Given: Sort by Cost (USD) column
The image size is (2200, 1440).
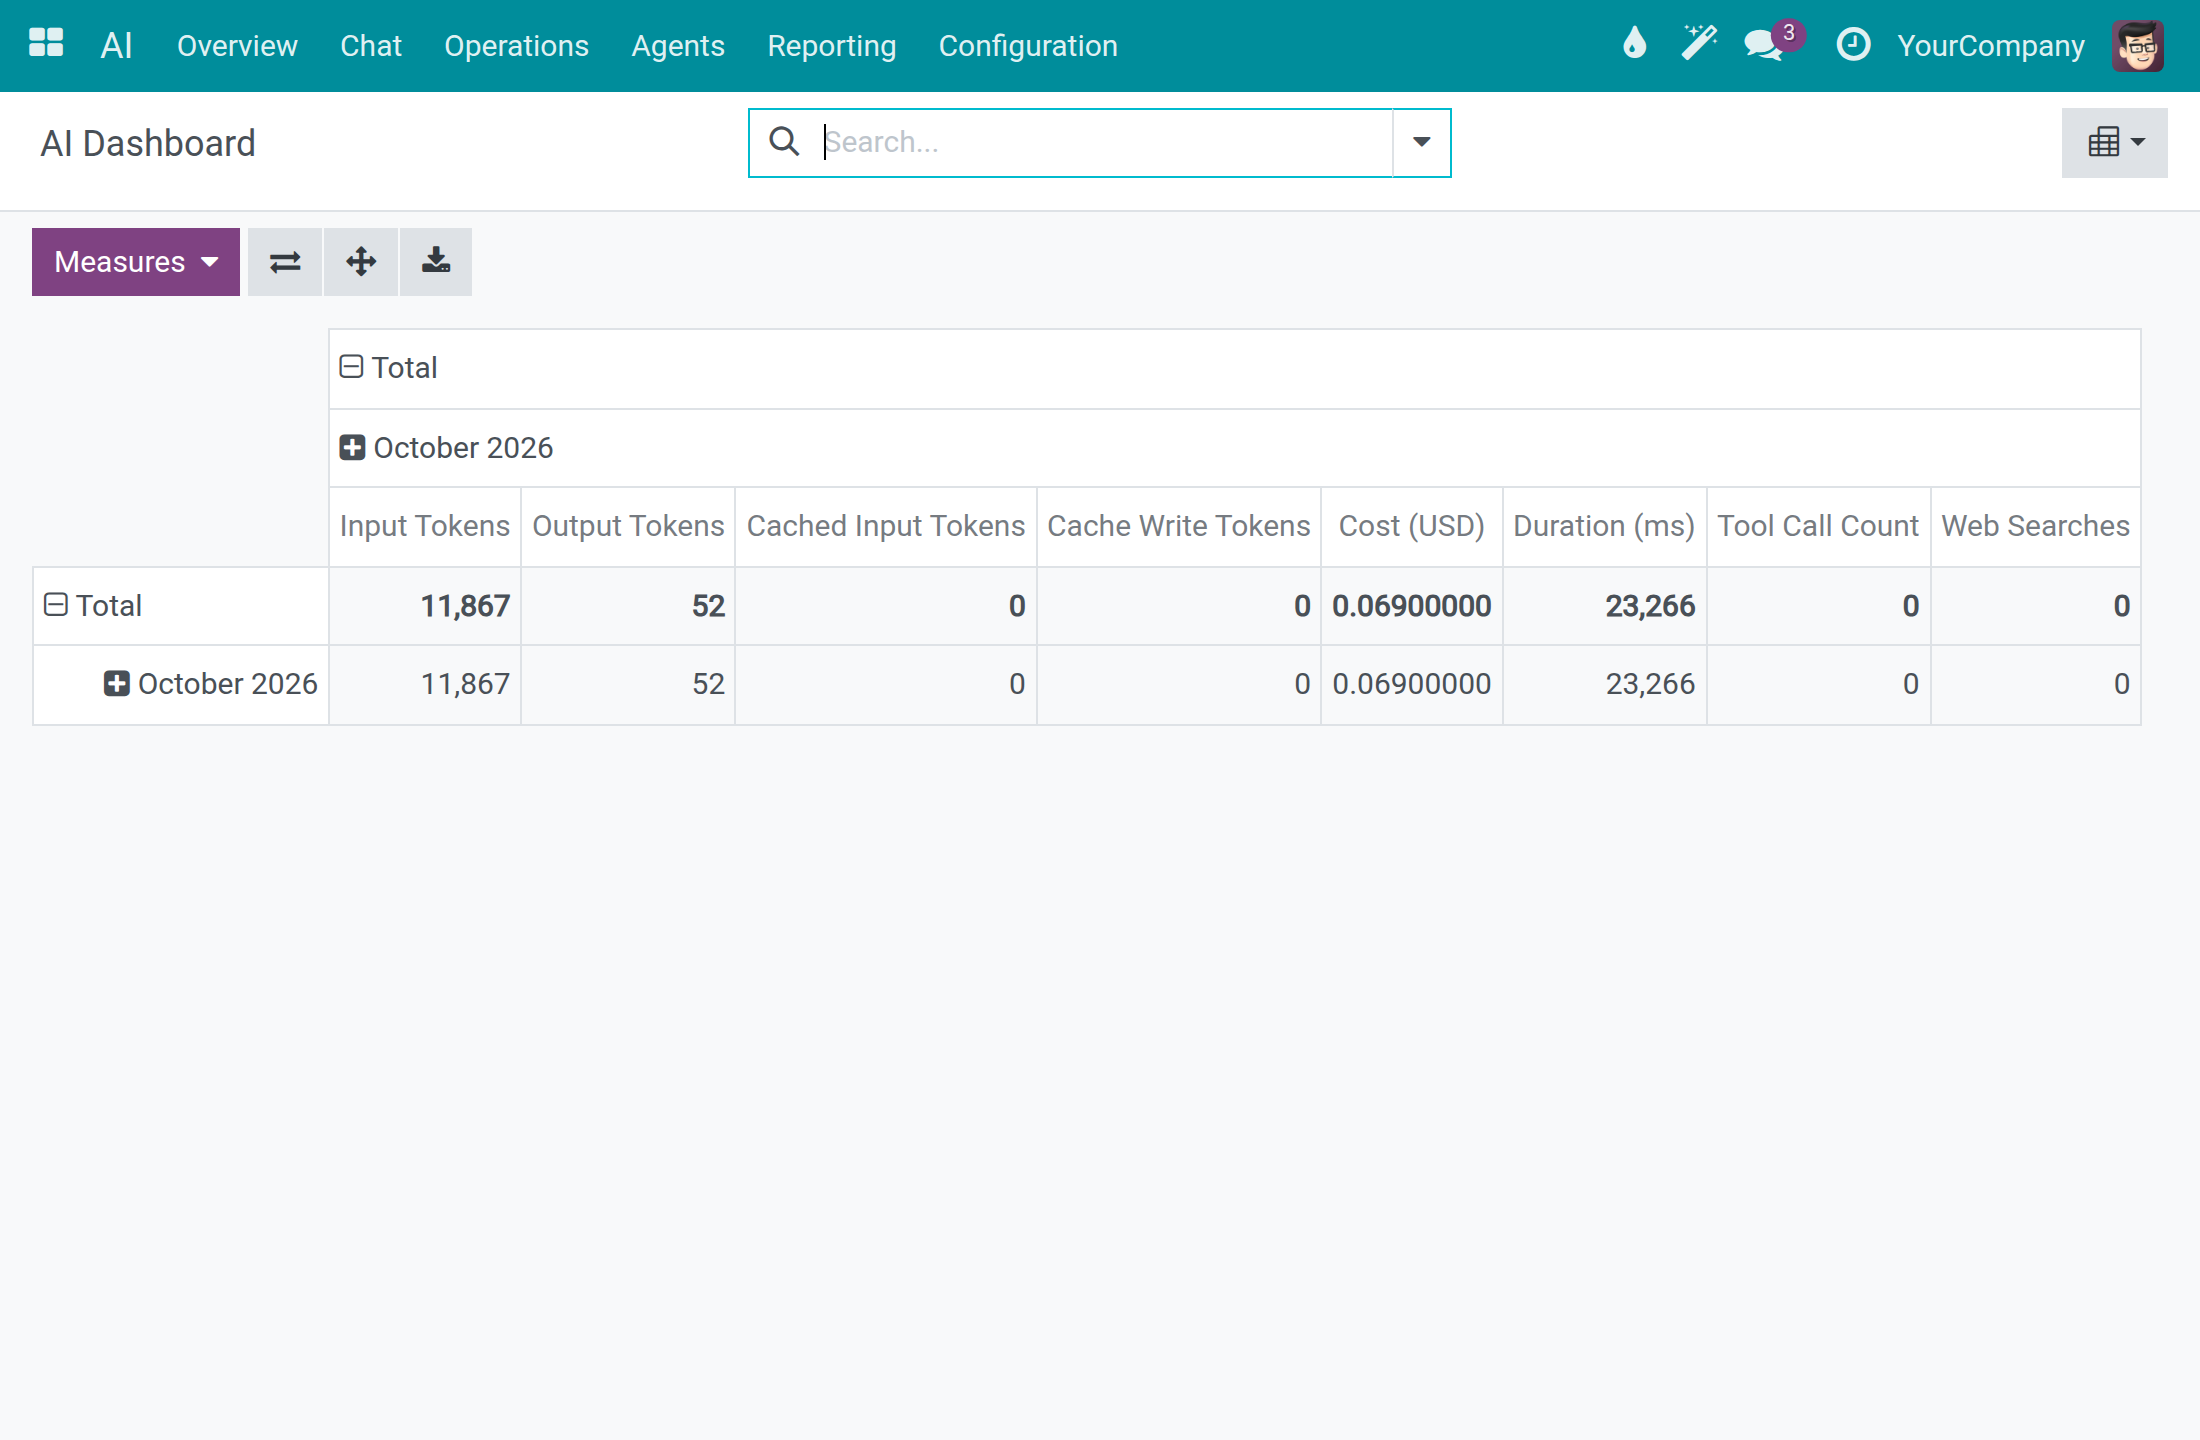Looking at the screenshot, I should tap(1412, 526).
